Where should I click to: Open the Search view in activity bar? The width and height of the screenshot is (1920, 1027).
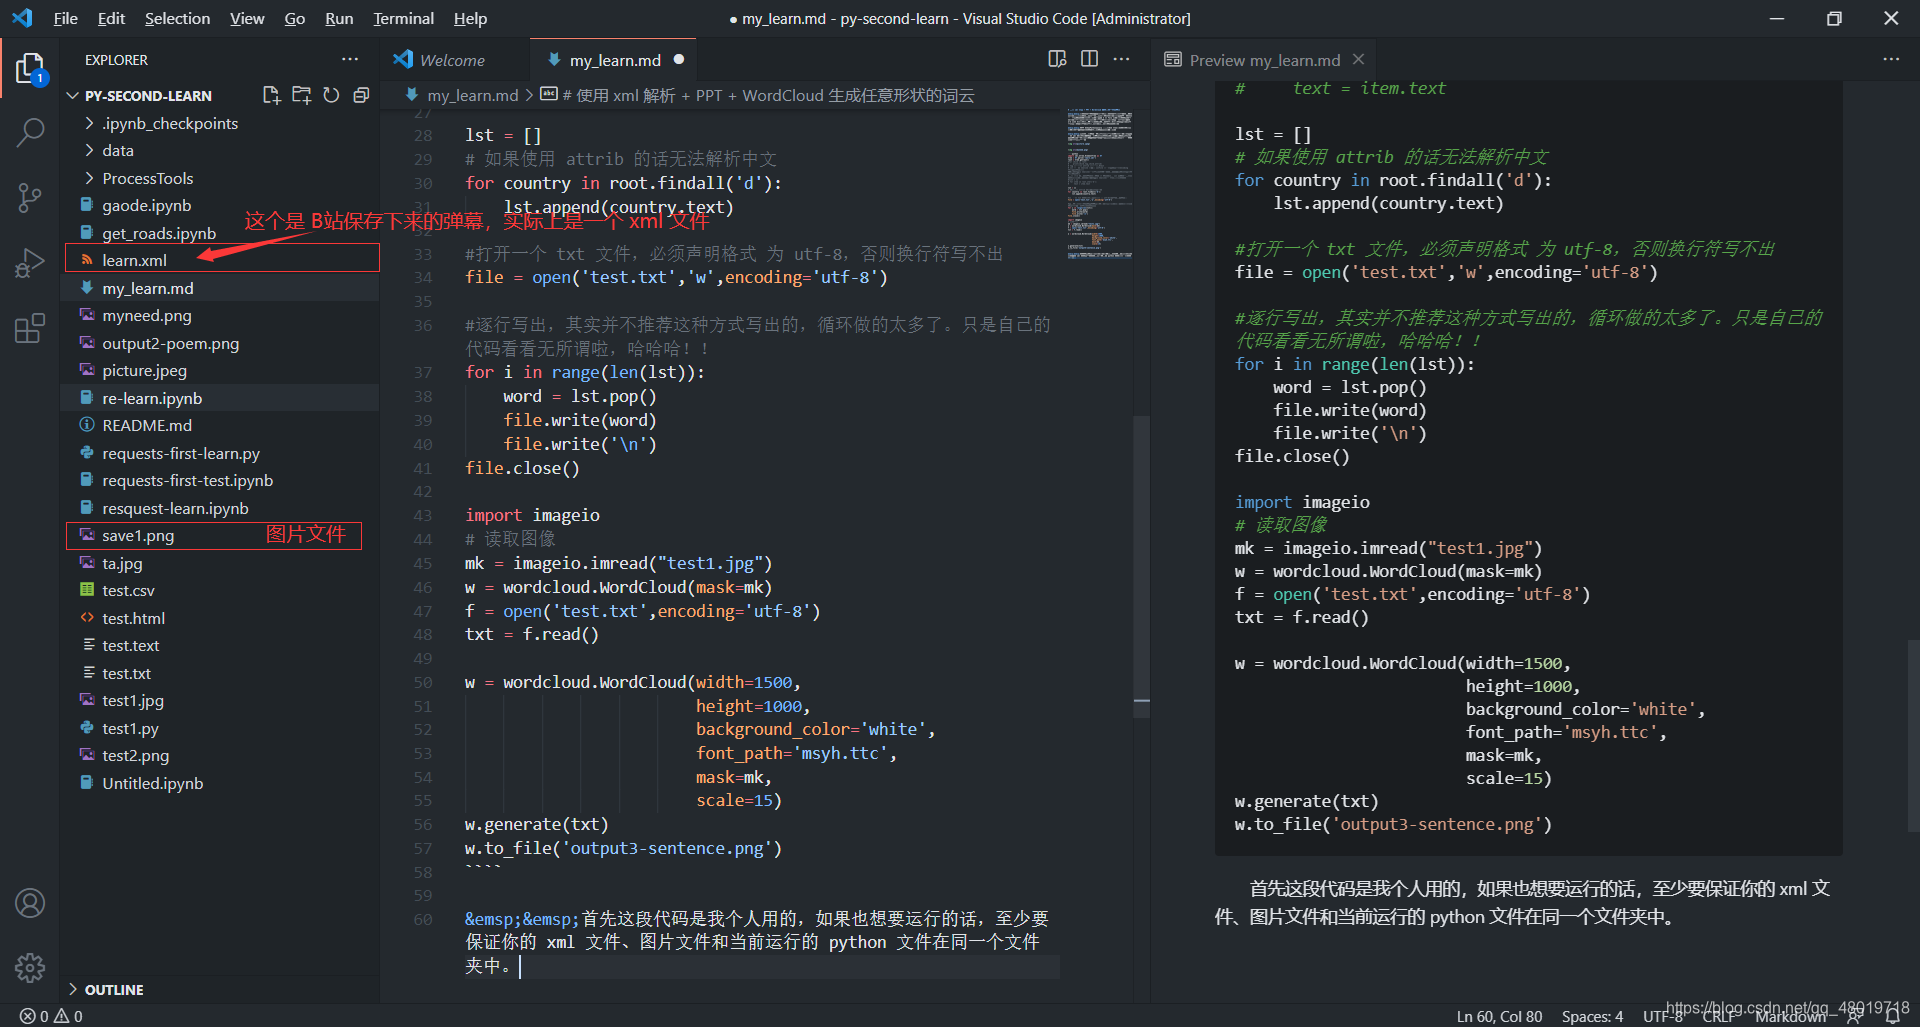30,133
